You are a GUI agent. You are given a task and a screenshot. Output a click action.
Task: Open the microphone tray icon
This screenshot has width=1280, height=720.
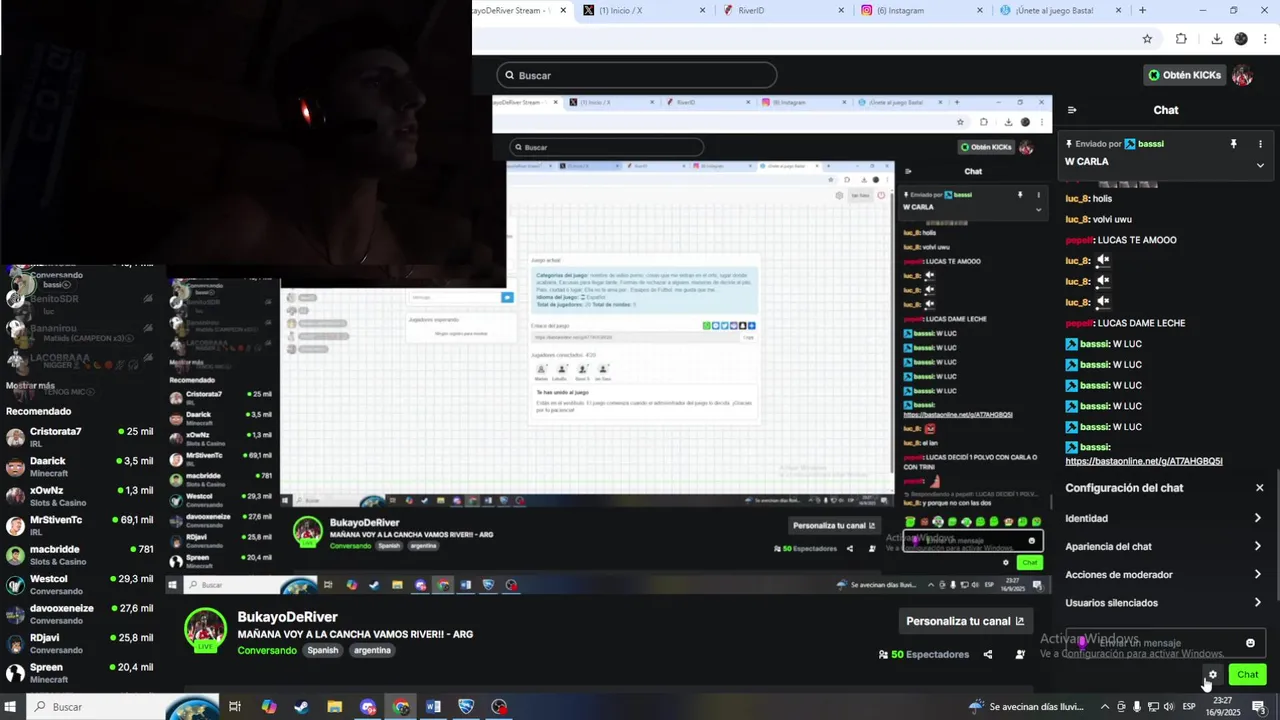1137,707
